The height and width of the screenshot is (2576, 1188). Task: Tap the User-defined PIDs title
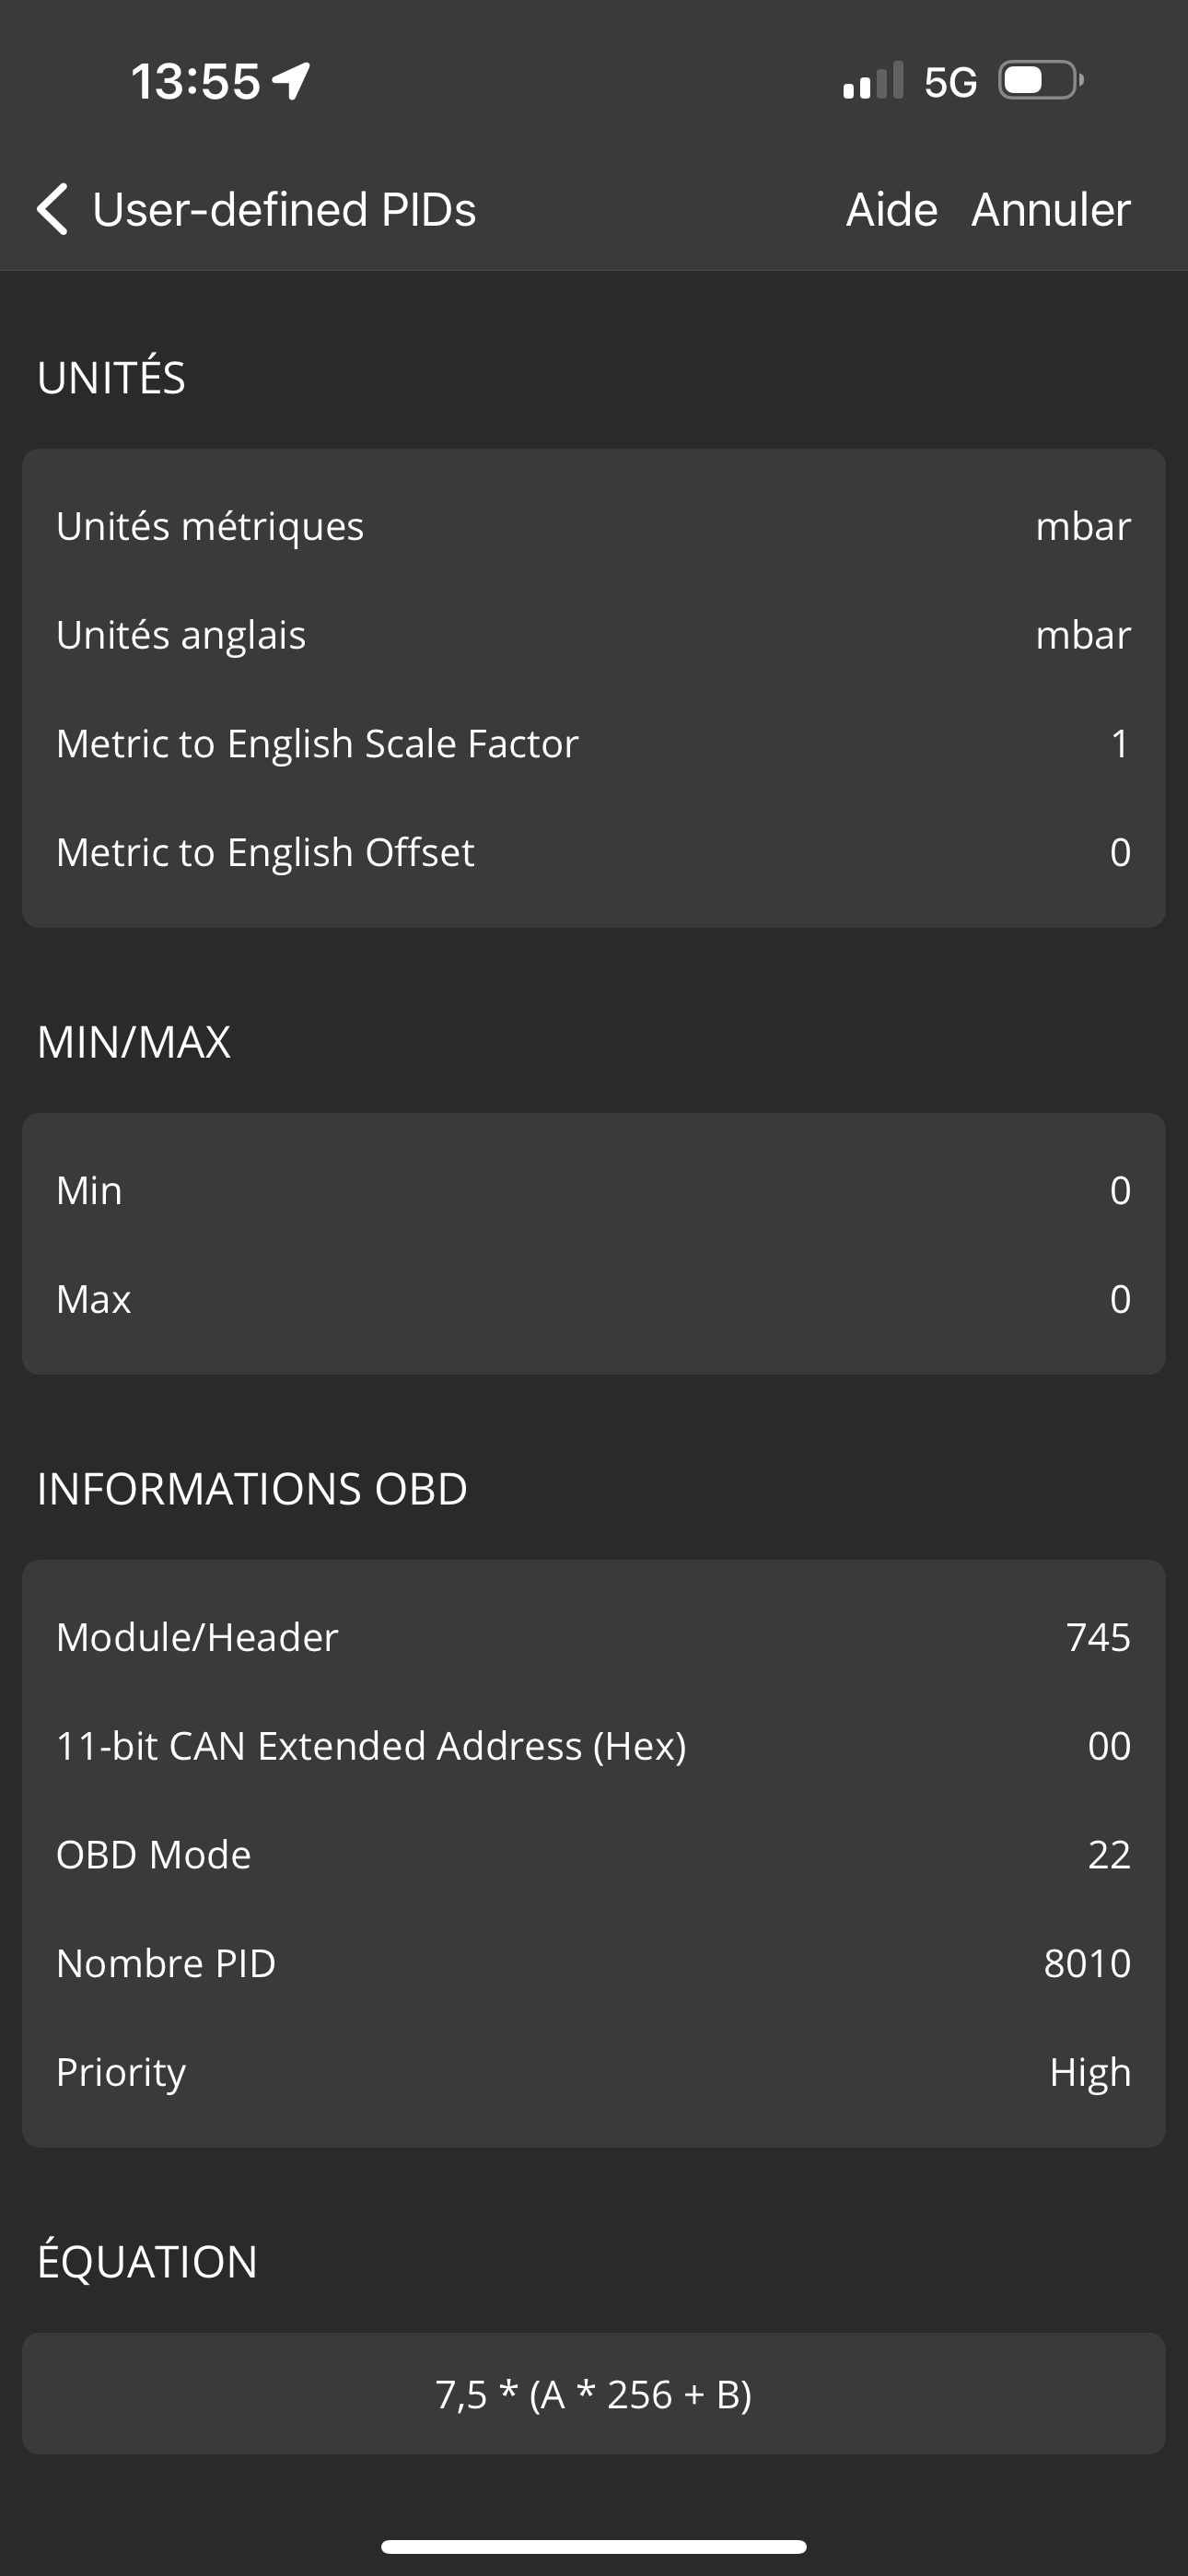point(284,210)
